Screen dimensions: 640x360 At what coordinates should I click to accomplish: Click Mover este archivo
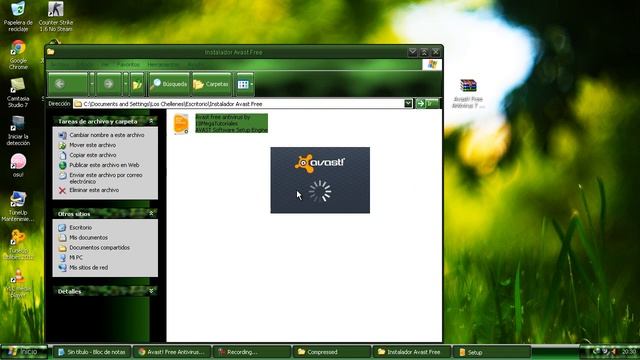click(87, 145)
